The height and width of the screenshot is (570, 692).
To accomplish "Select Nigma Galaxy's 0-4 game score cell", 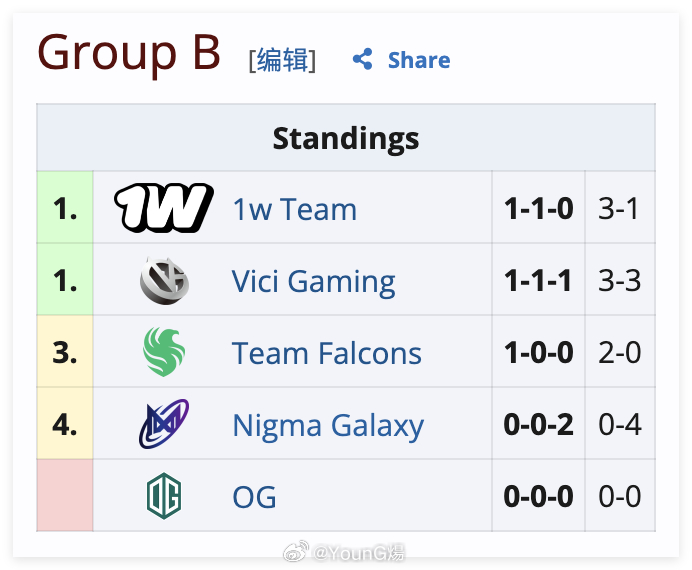I will click(x=620, y=424).
